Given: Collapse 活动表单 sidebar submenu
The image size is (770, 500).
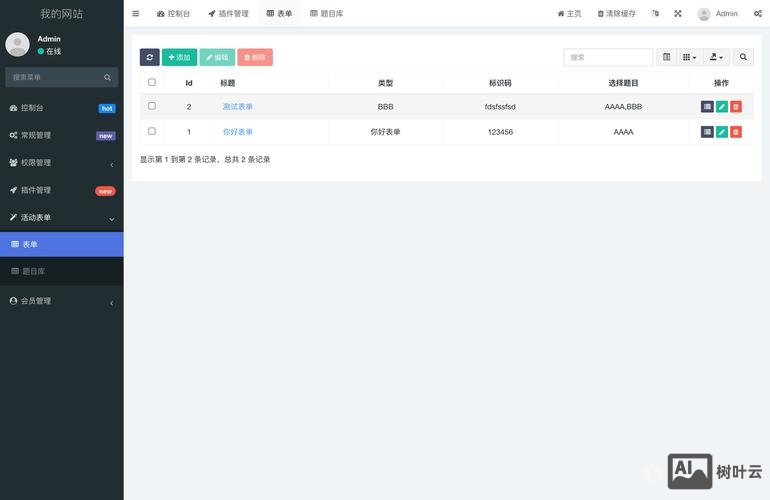Looking at the screenshot, I should point(62,218).
